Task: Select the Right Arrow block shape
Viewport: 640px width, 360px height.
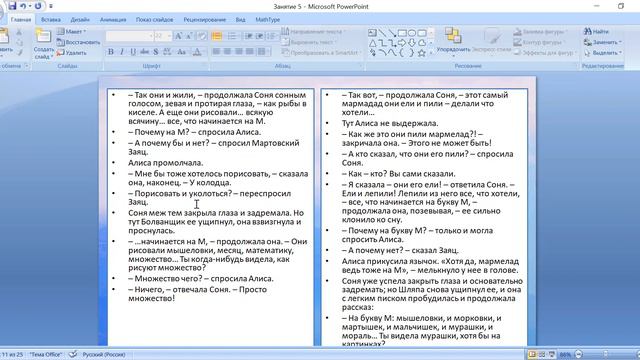Action: (x=402, y=43)
